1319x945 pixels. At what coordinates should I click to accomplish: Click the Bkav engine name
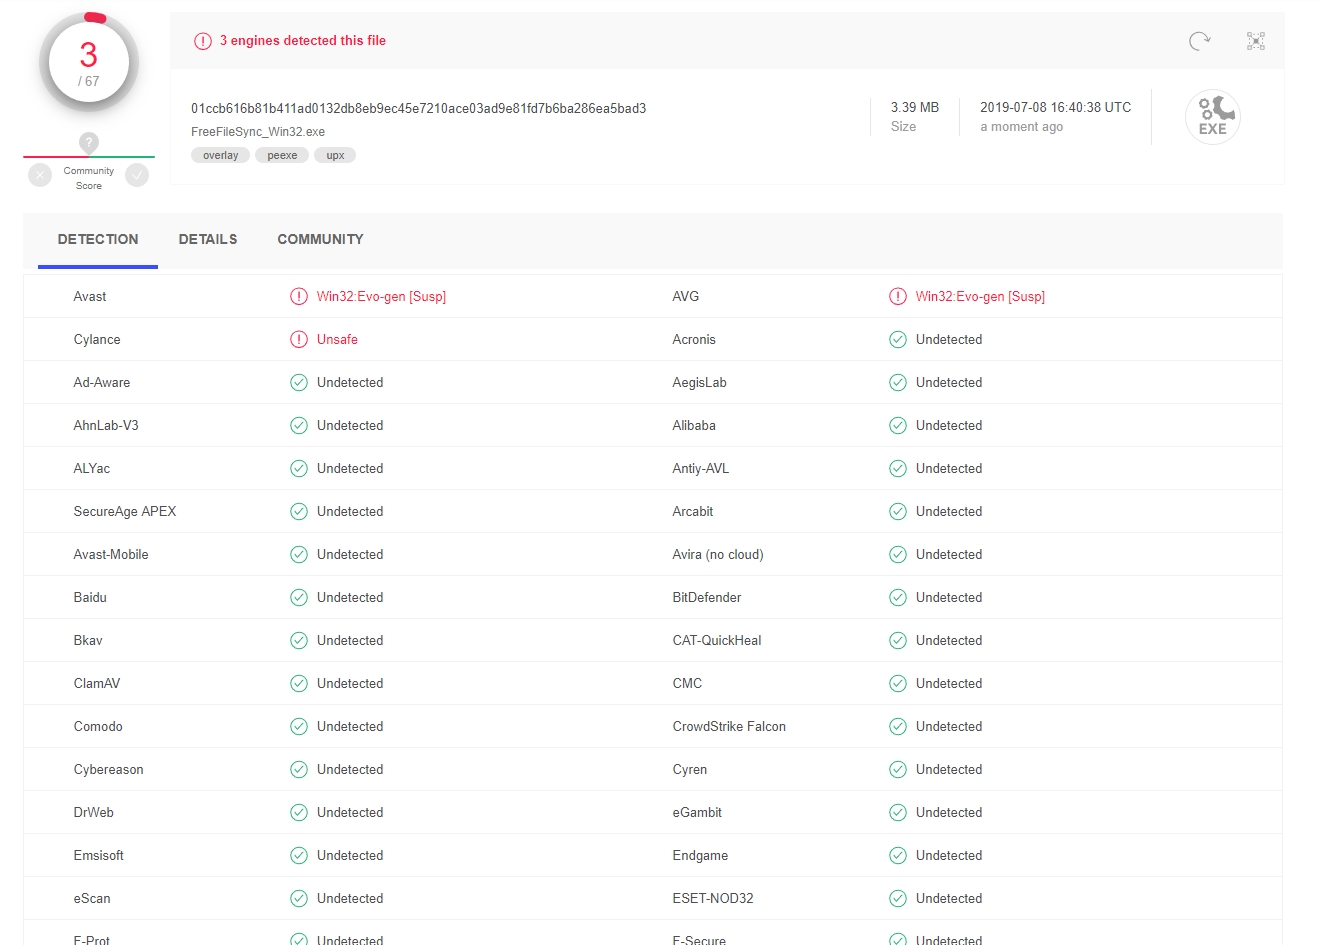point(88,640)
